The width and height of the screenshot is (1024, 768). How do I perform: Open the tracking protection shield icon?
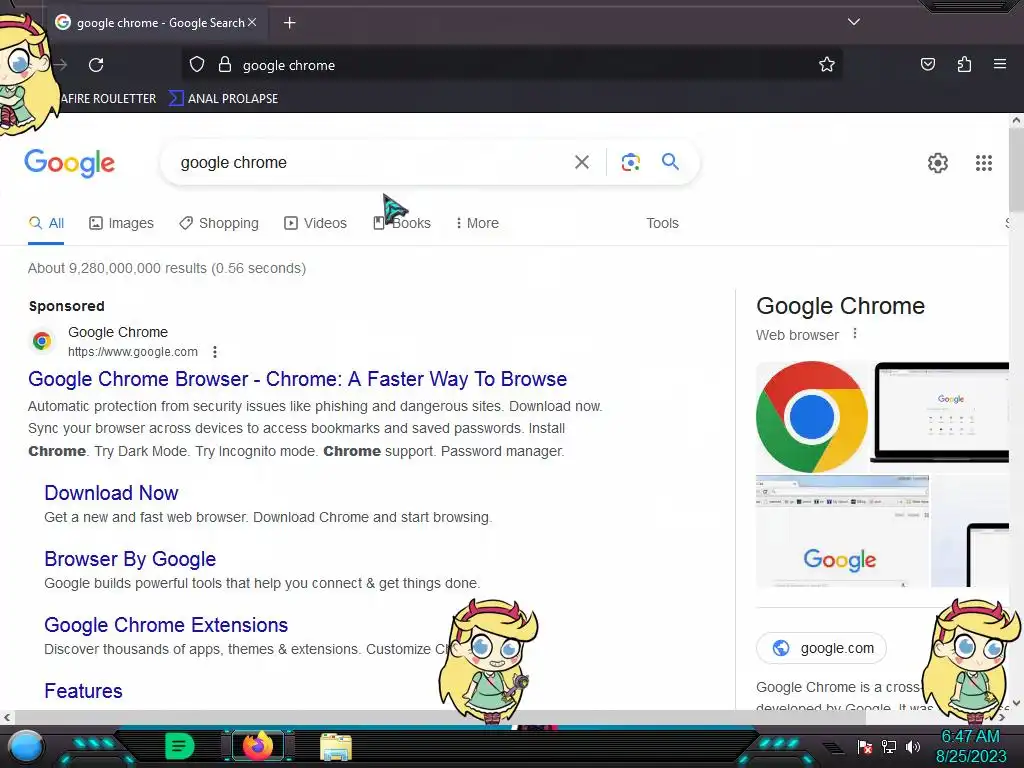point(197,64)
